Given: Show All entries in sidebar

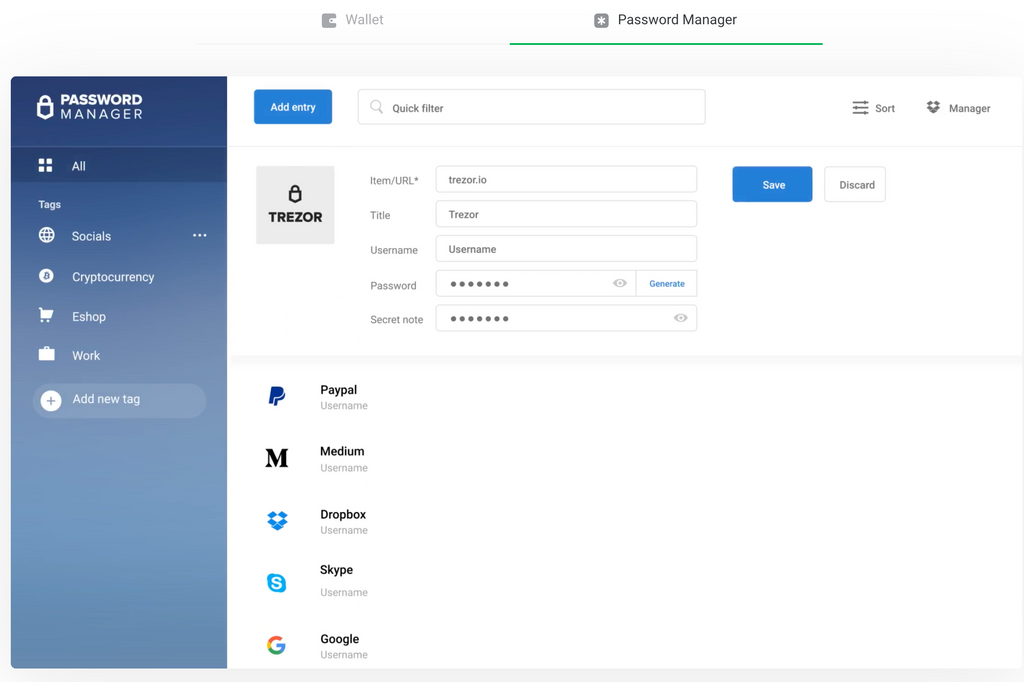Looking at the screenshot, I should (x=119, y=165).
